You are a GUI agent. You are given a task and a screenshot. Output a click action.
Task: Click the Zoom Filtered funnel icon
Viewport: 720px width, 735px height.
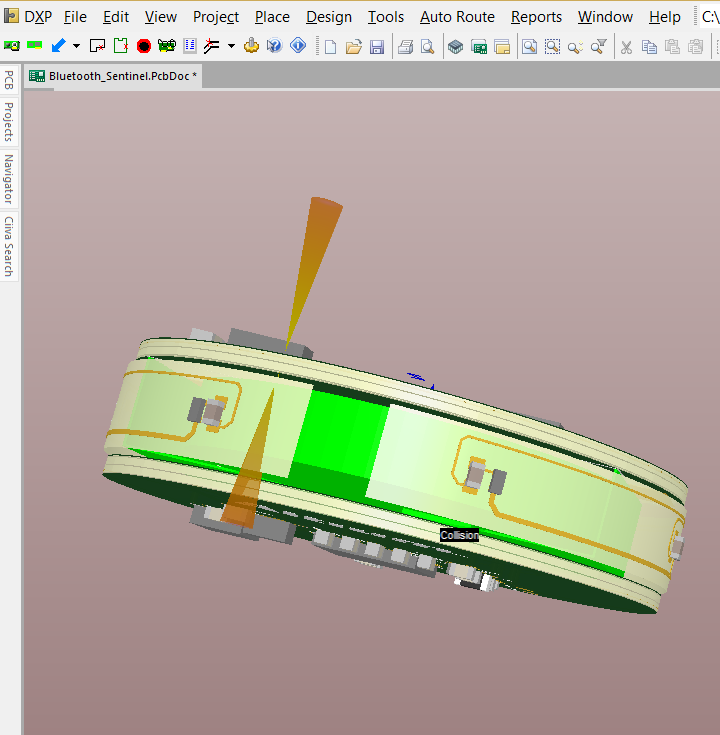coord(599,46)
